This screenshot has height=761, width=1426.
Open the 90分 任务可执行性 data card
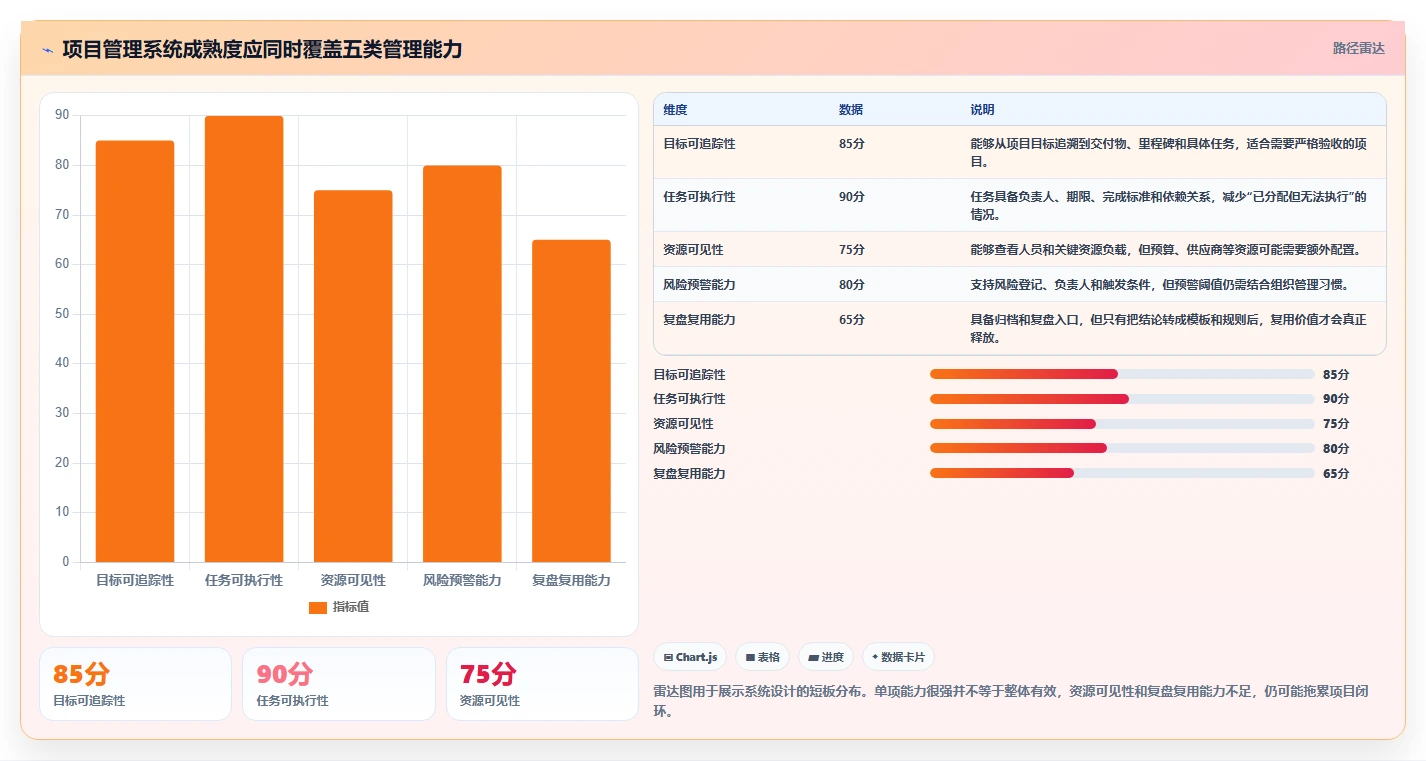[x=339, y=684]
